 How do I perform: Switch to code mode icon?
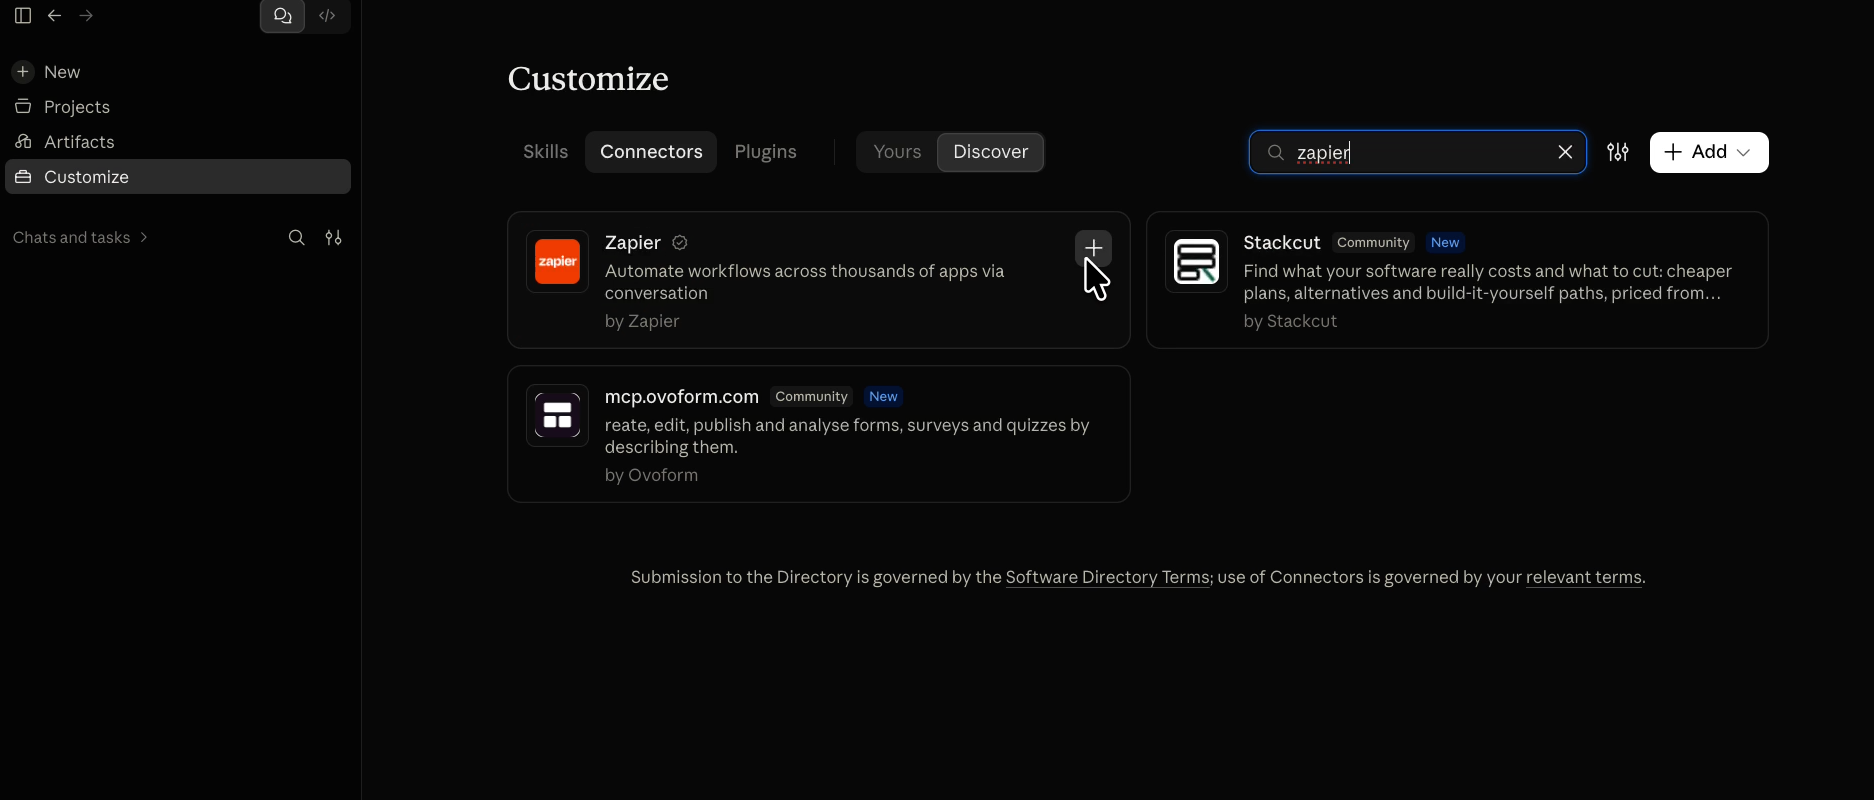pos(327,16)
